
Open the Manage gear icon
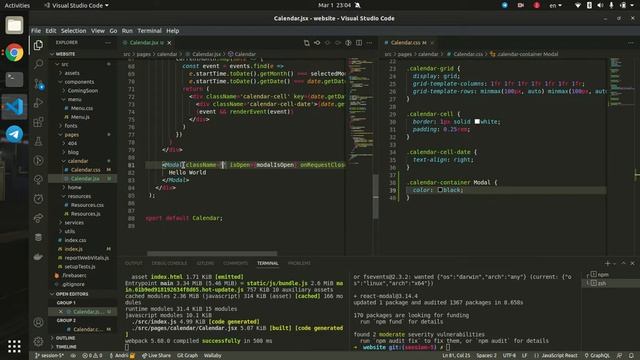point(38,341)
